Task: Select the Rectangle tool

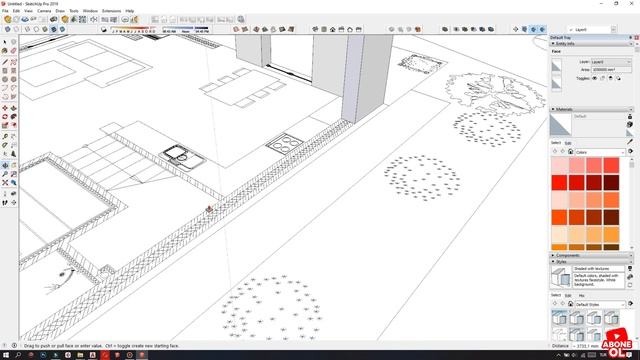Action: [5, 71]
